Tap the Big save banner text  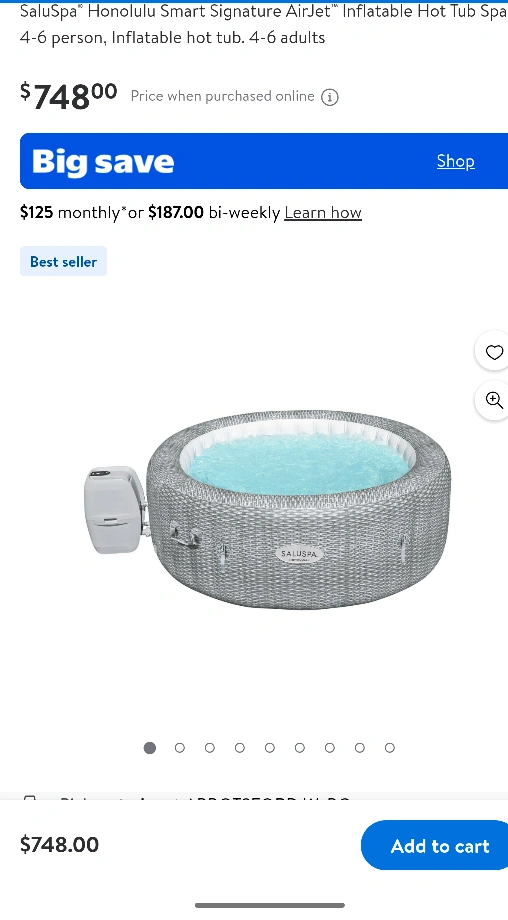(x=103, y=161)
